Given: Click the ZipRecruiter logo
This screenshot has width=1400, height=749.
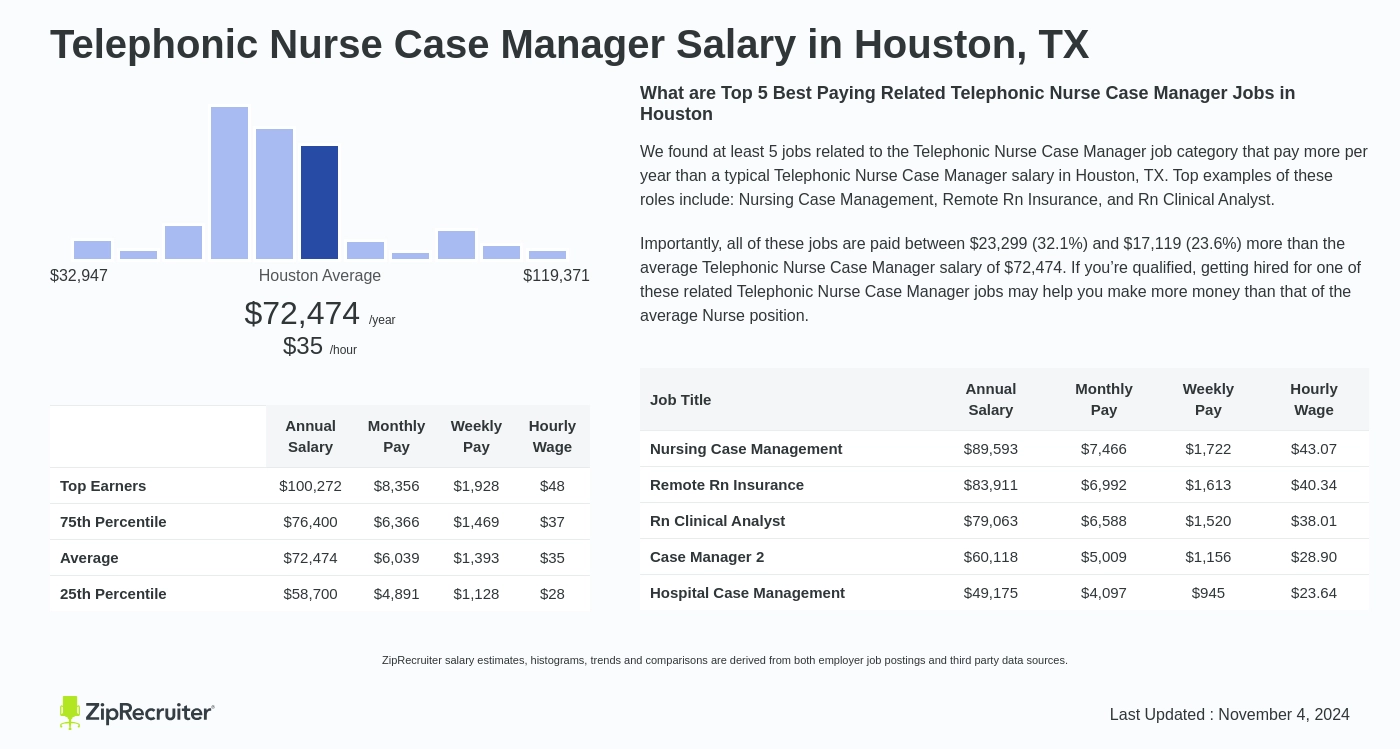Looking at the screenshot, I should [137, 712].
